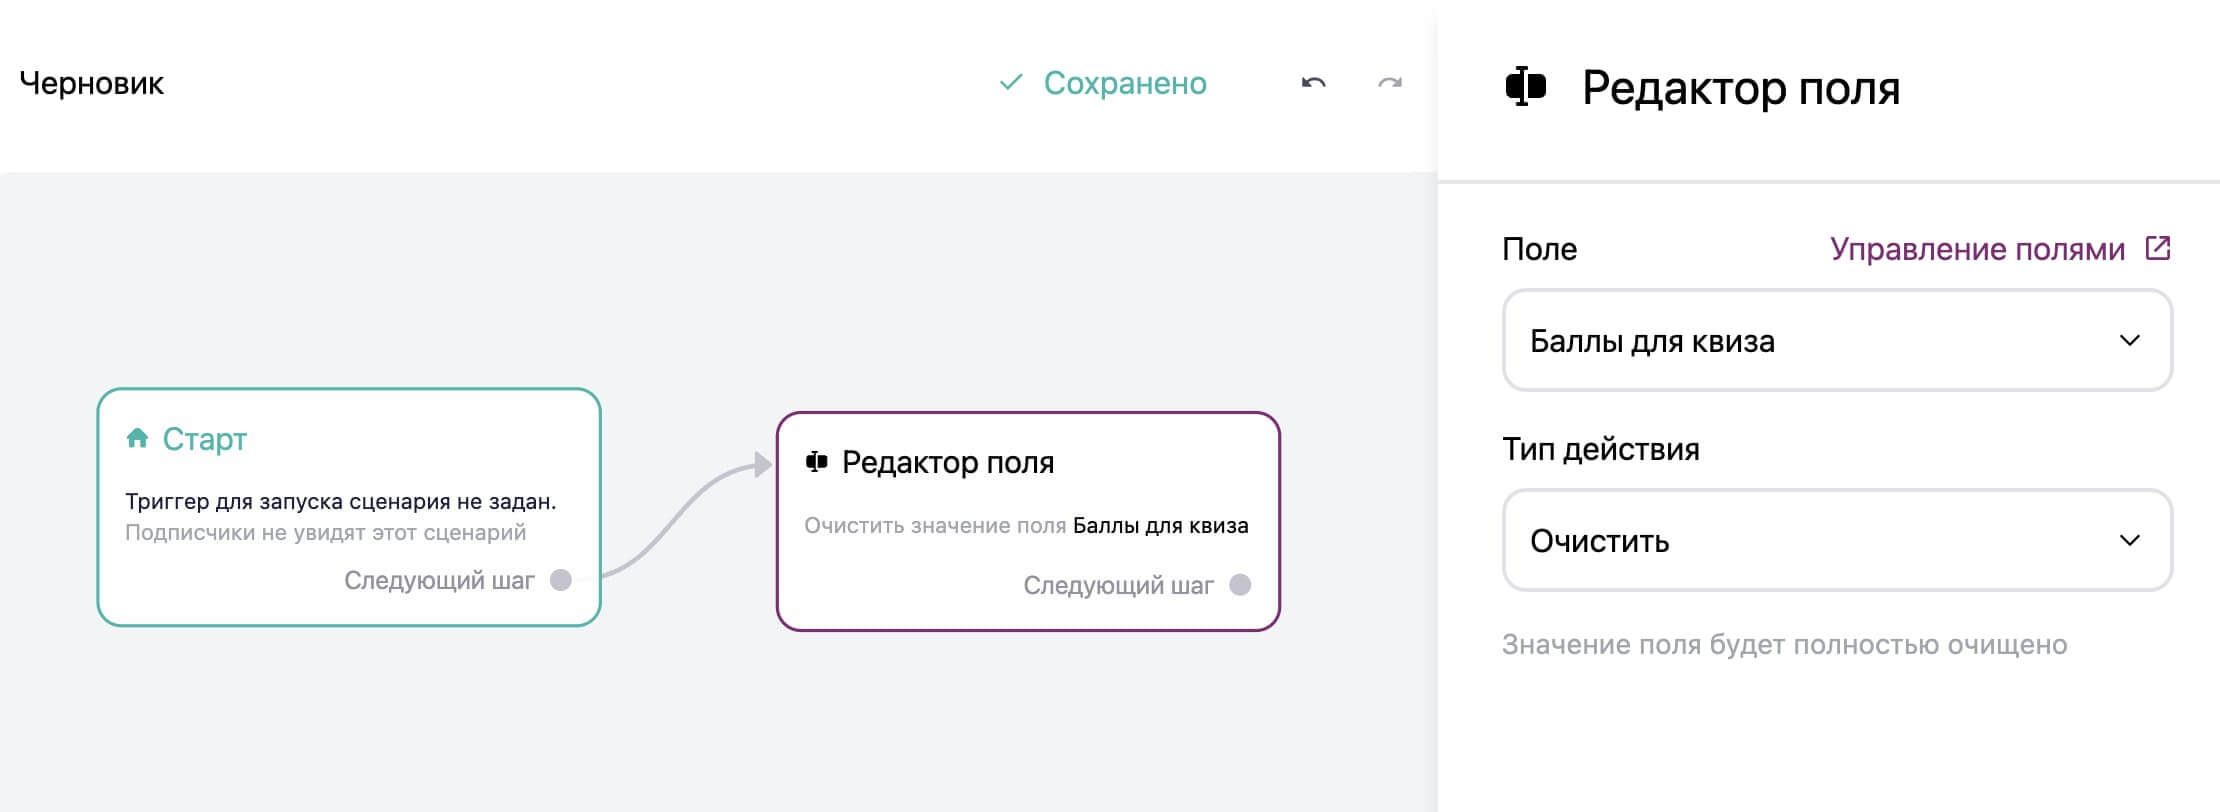Click Следующий шаг connector dot on Редактор поля block

click(1240, 585)
